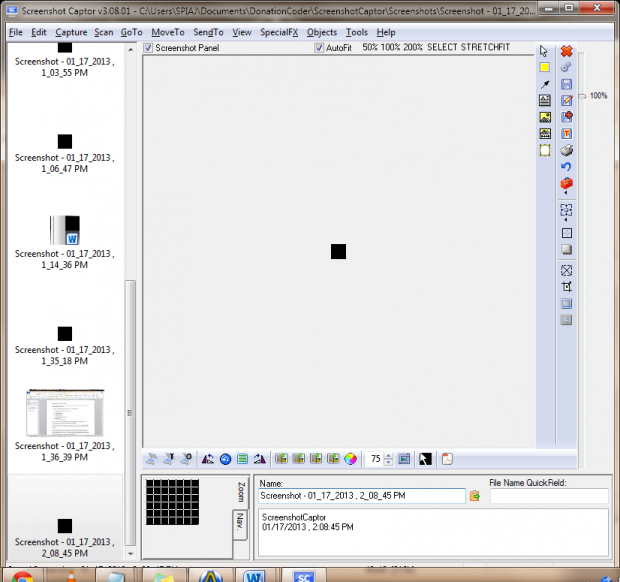The width and height of the screenshot is (620, 582).
Task: Set zoom to 200%
Action: pos(413,47)
